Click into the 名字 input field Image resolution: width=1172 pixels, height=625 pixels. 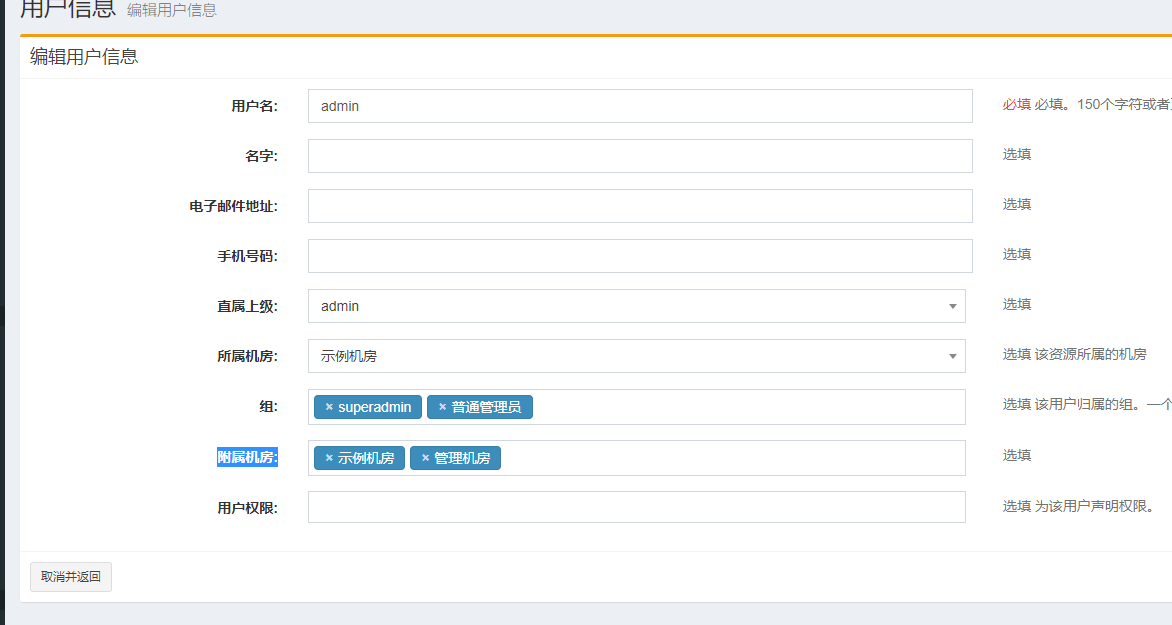click(640, 156)
